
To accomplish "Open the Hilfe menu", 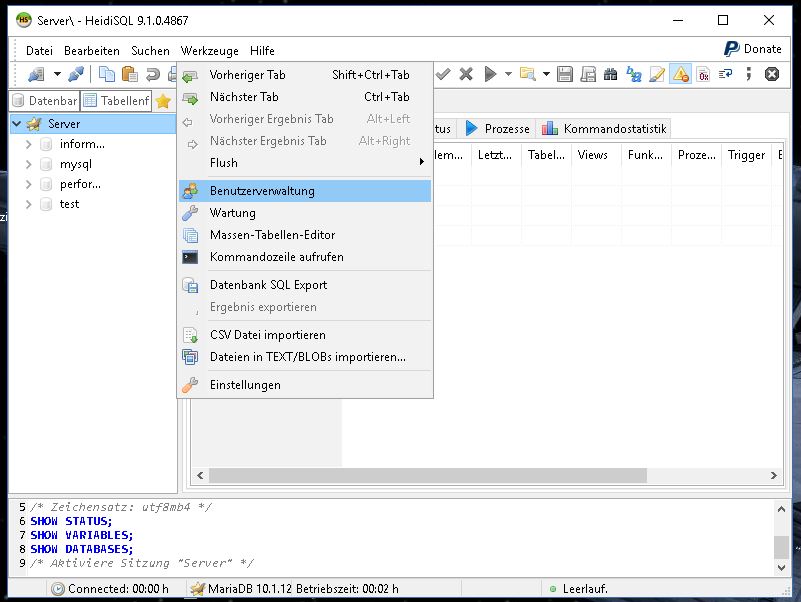I will [x=262, y=51].
